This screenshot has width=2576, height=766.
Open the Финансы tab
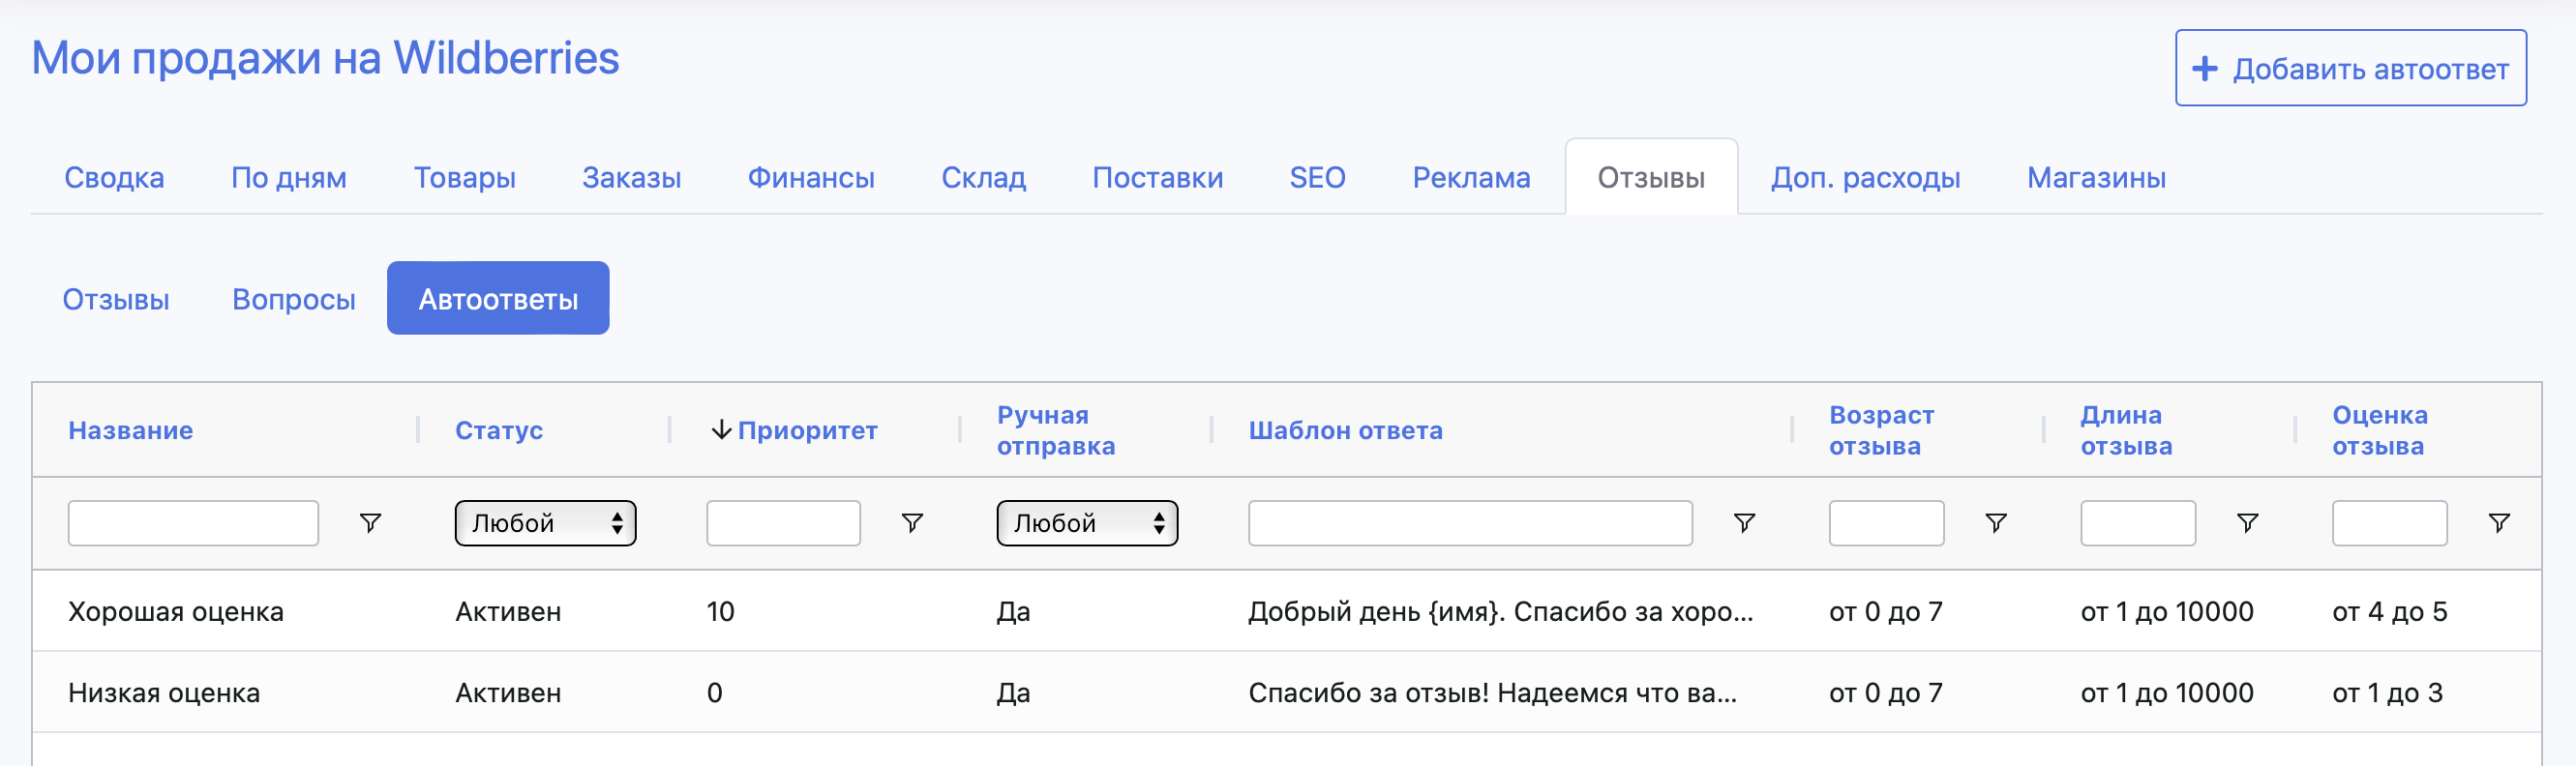pos(811,177)
